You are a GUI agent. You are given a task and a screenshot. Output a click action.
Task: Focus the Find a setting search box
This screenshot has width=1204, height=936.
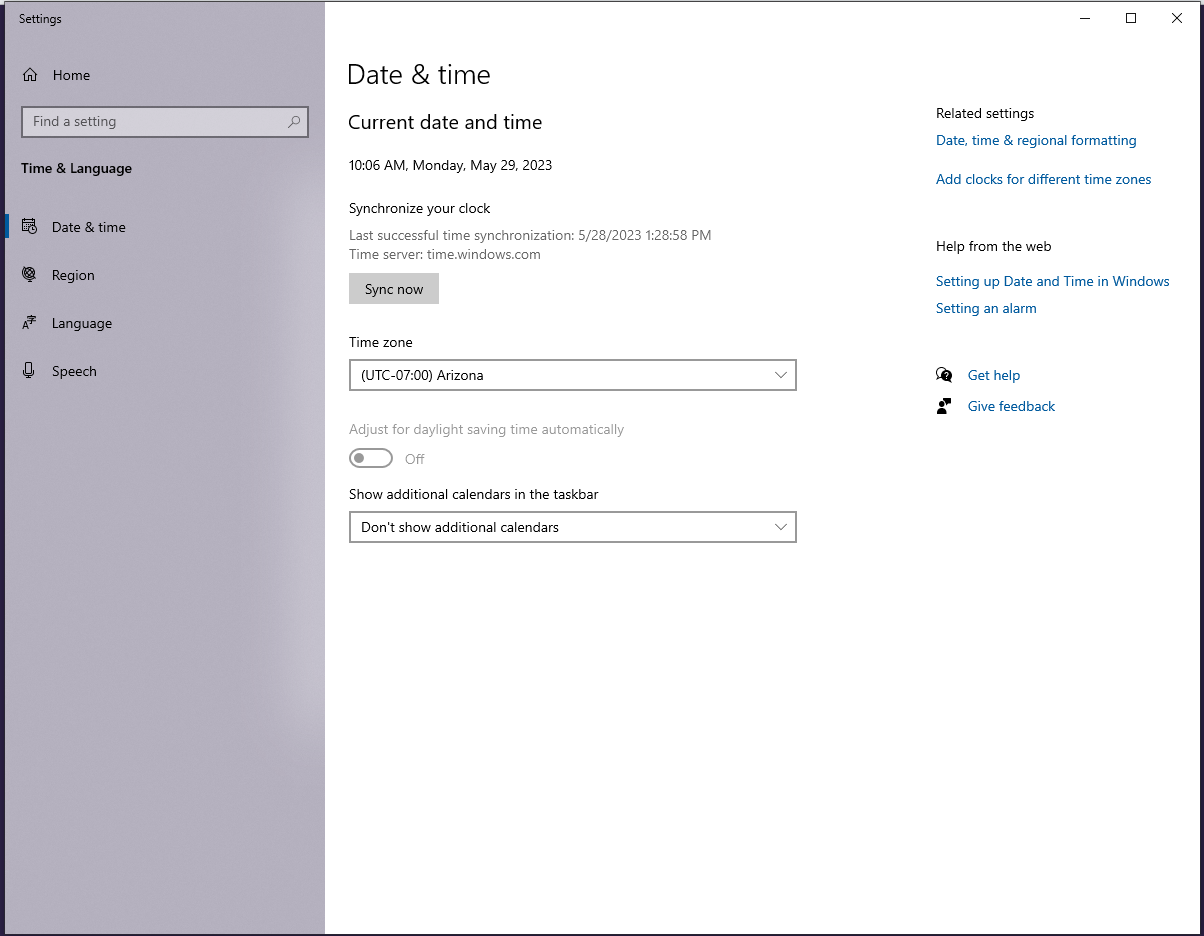tap(165, 122)
